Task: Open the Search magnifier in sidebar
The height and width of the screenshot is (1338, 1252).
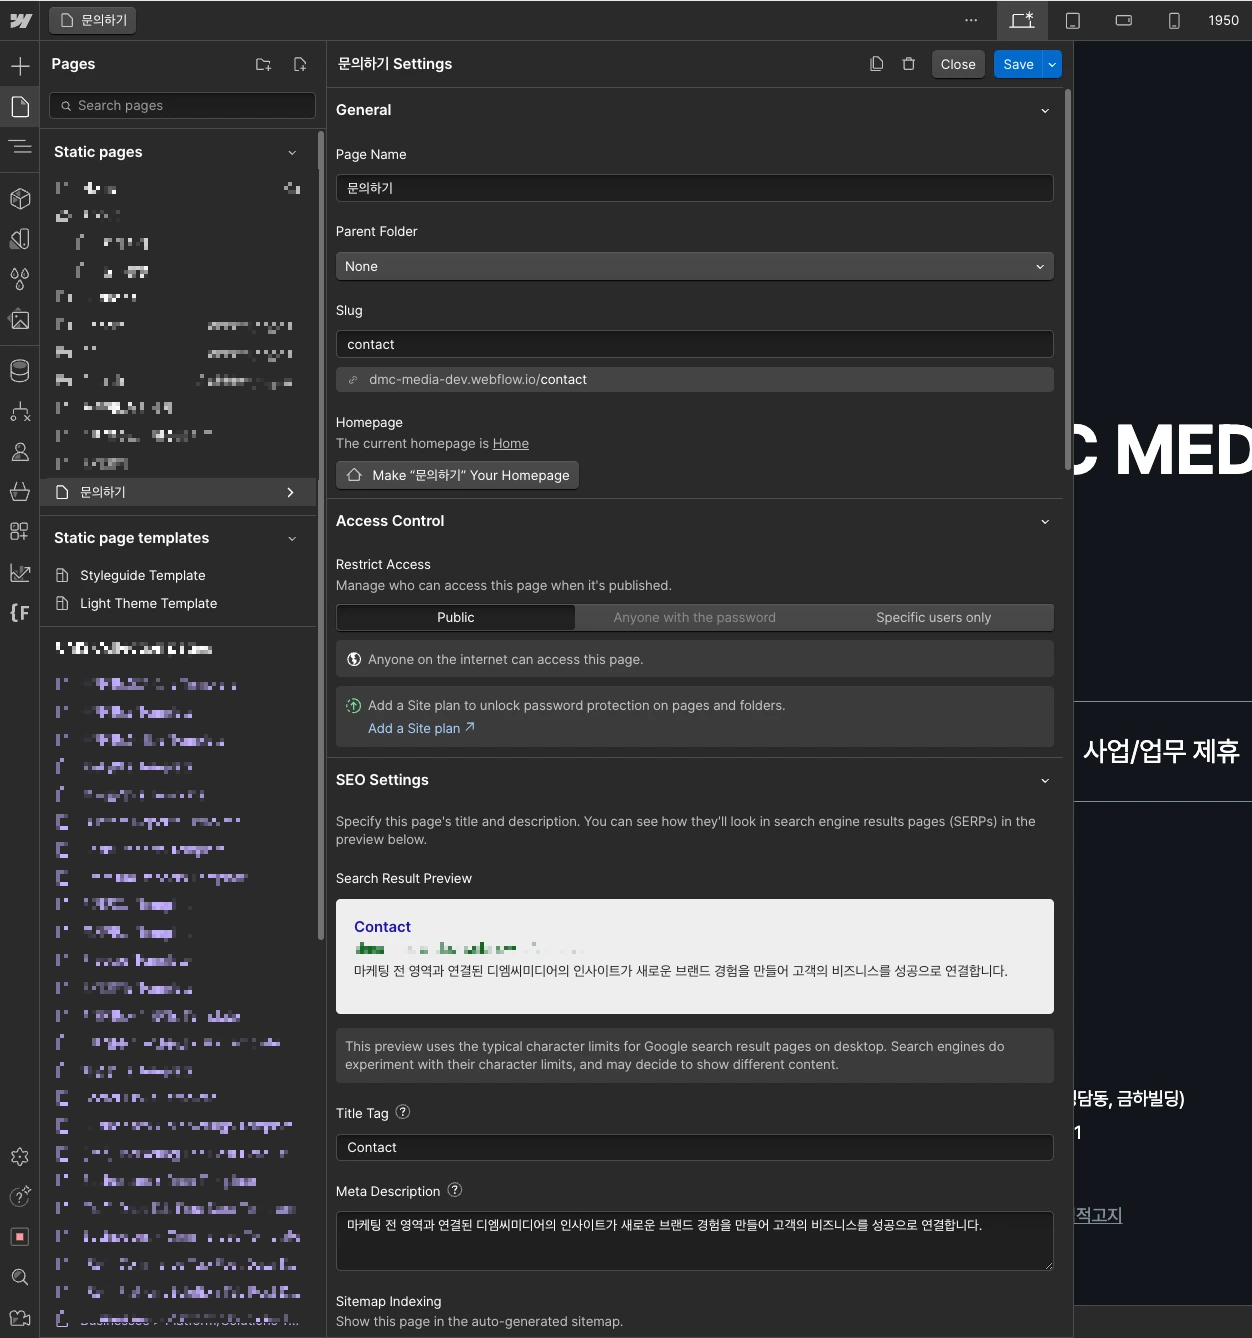Action: point(20,1277)
